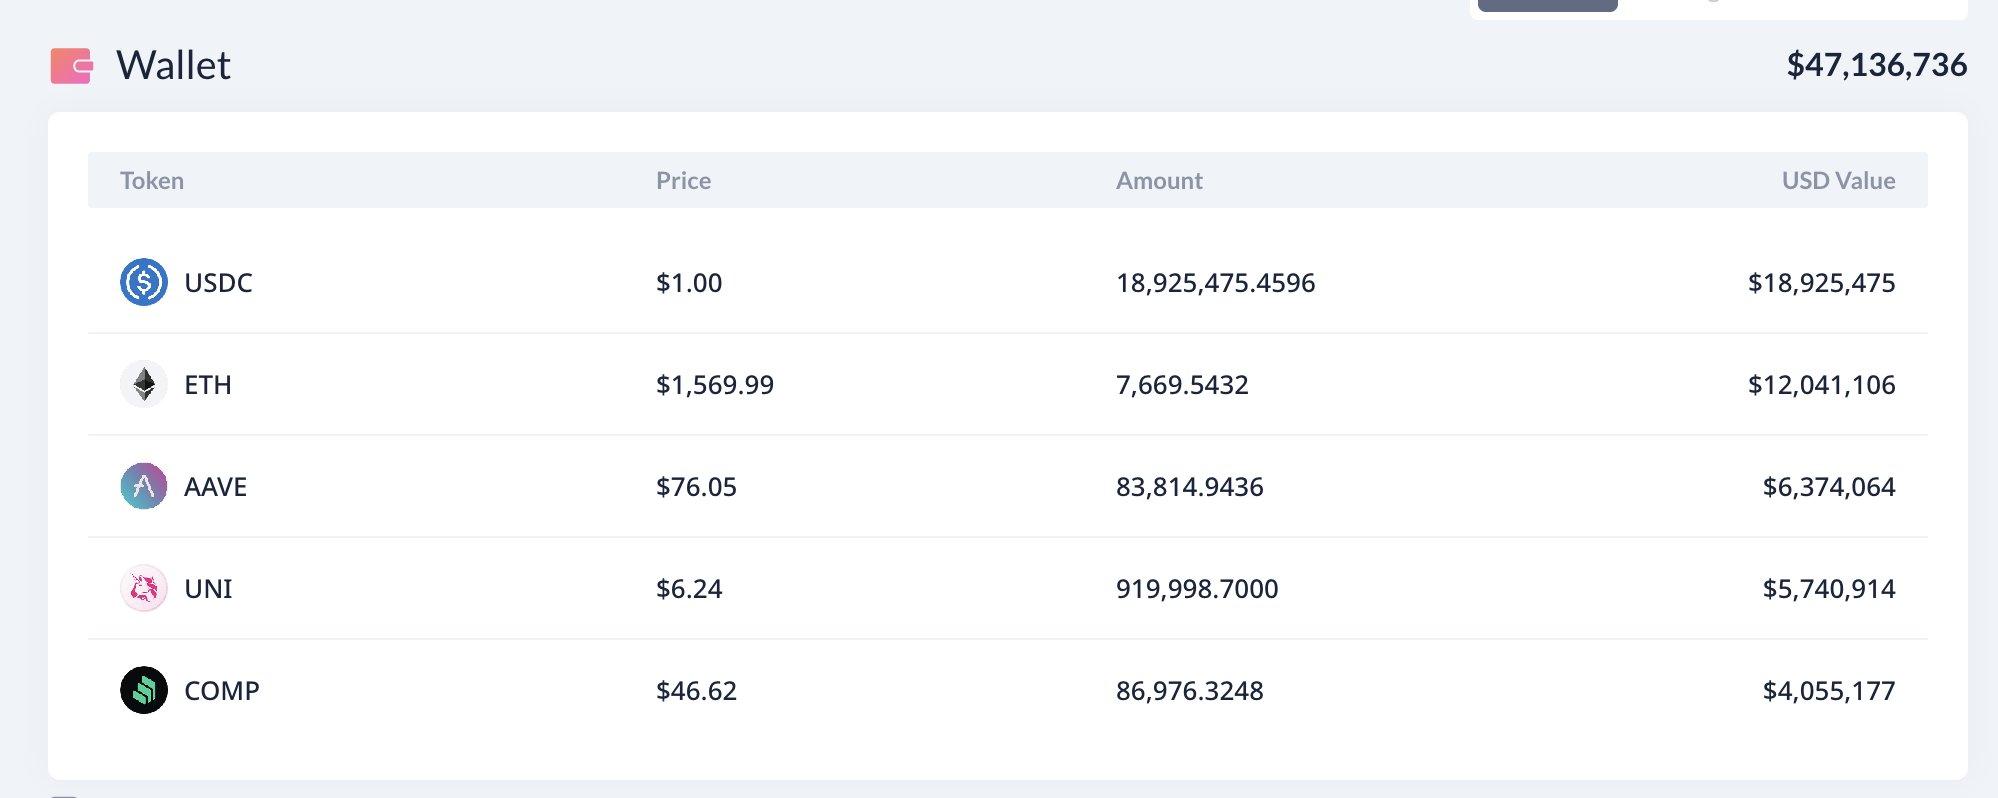Click the USDC amount 18,925,475.4596
Image resolution: width=1998 pixels, height=798 pixels.
1215,283
